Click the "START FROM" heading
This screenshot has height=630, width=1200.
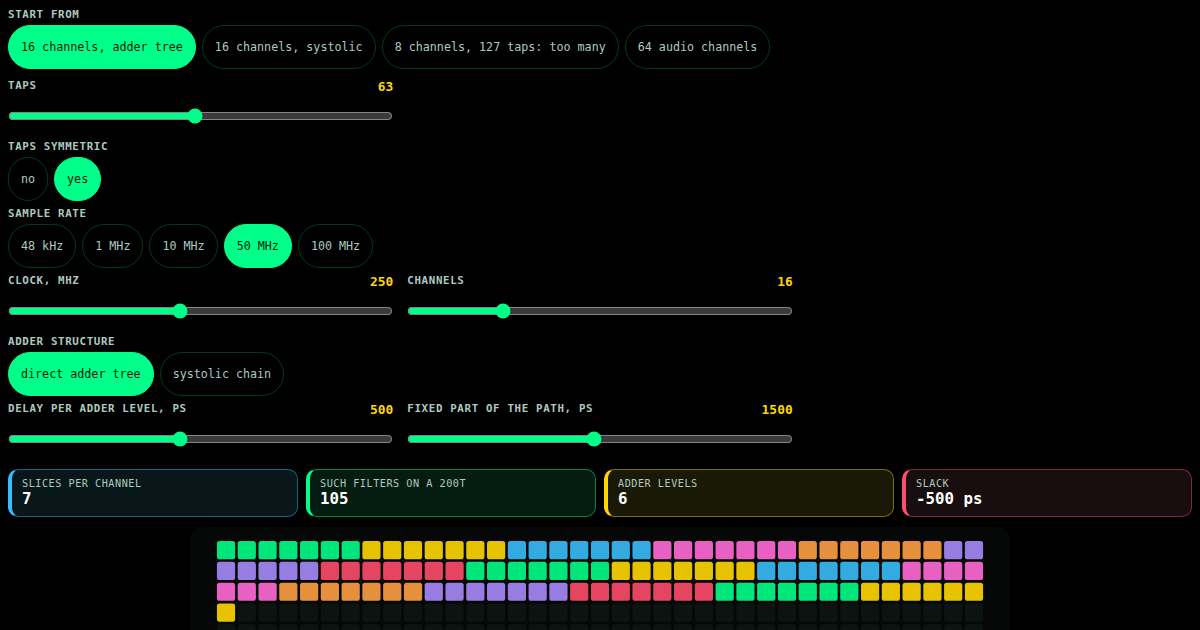(x=44, y=14)
